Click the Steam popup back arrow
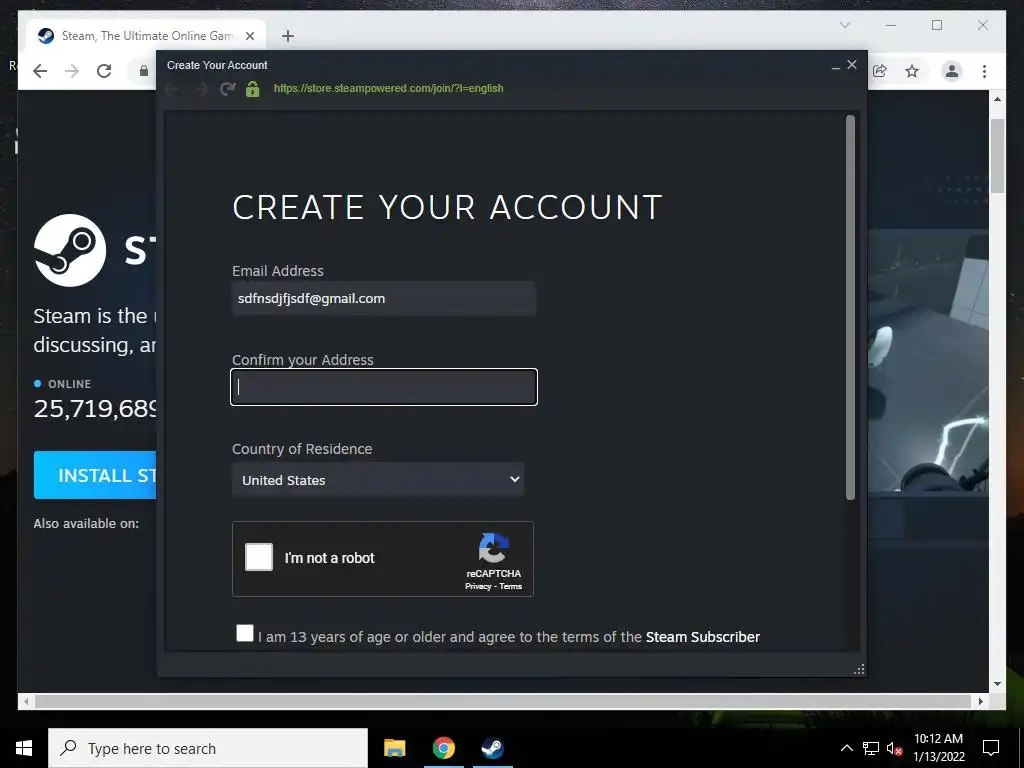 (172, 89)
